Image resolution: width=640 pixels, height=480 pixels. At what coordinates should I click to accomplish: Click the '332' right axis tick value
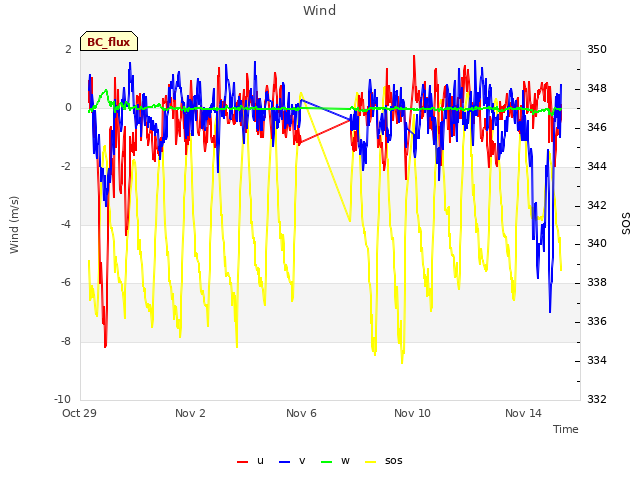click(x=597, y=399)
